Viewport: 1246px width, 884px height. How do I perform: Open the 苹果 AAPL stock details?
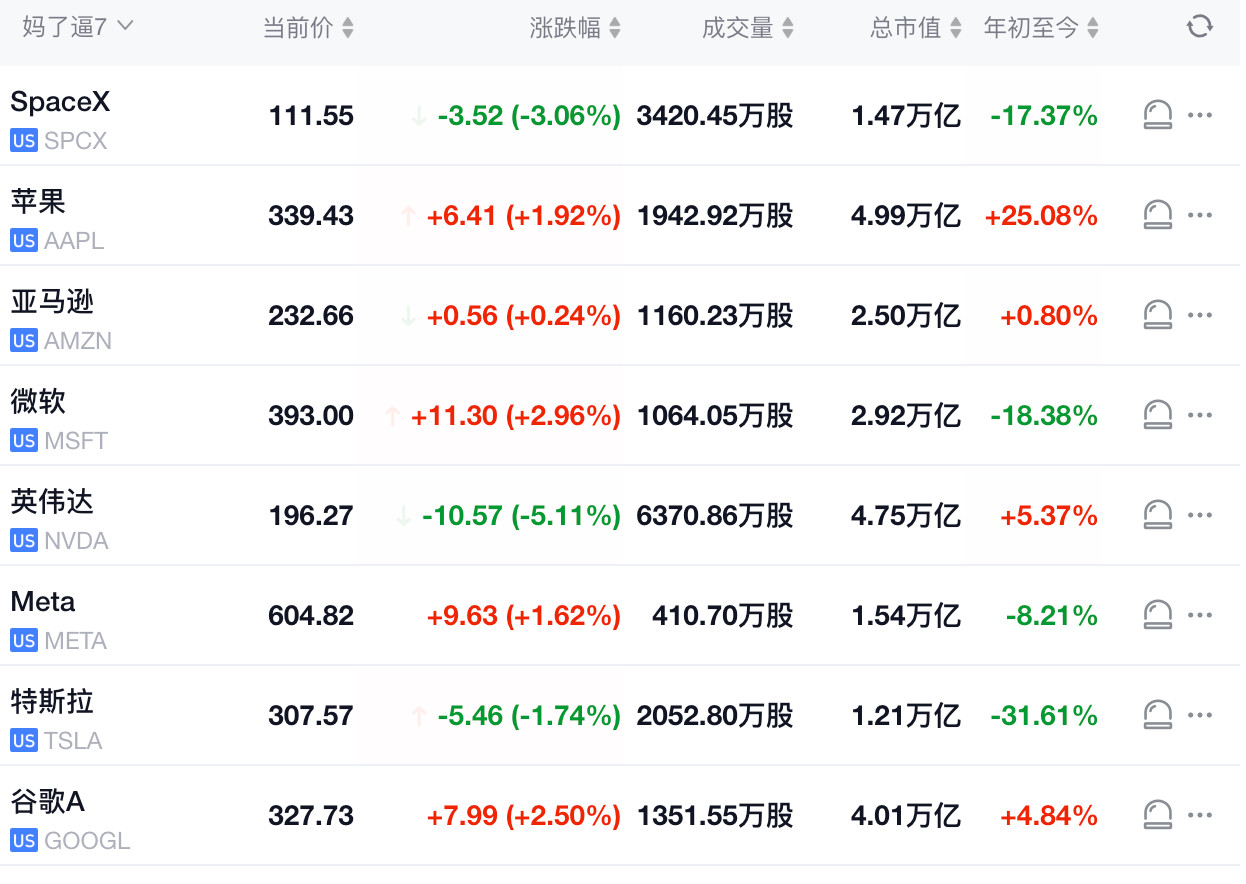[x=620, y=216]
